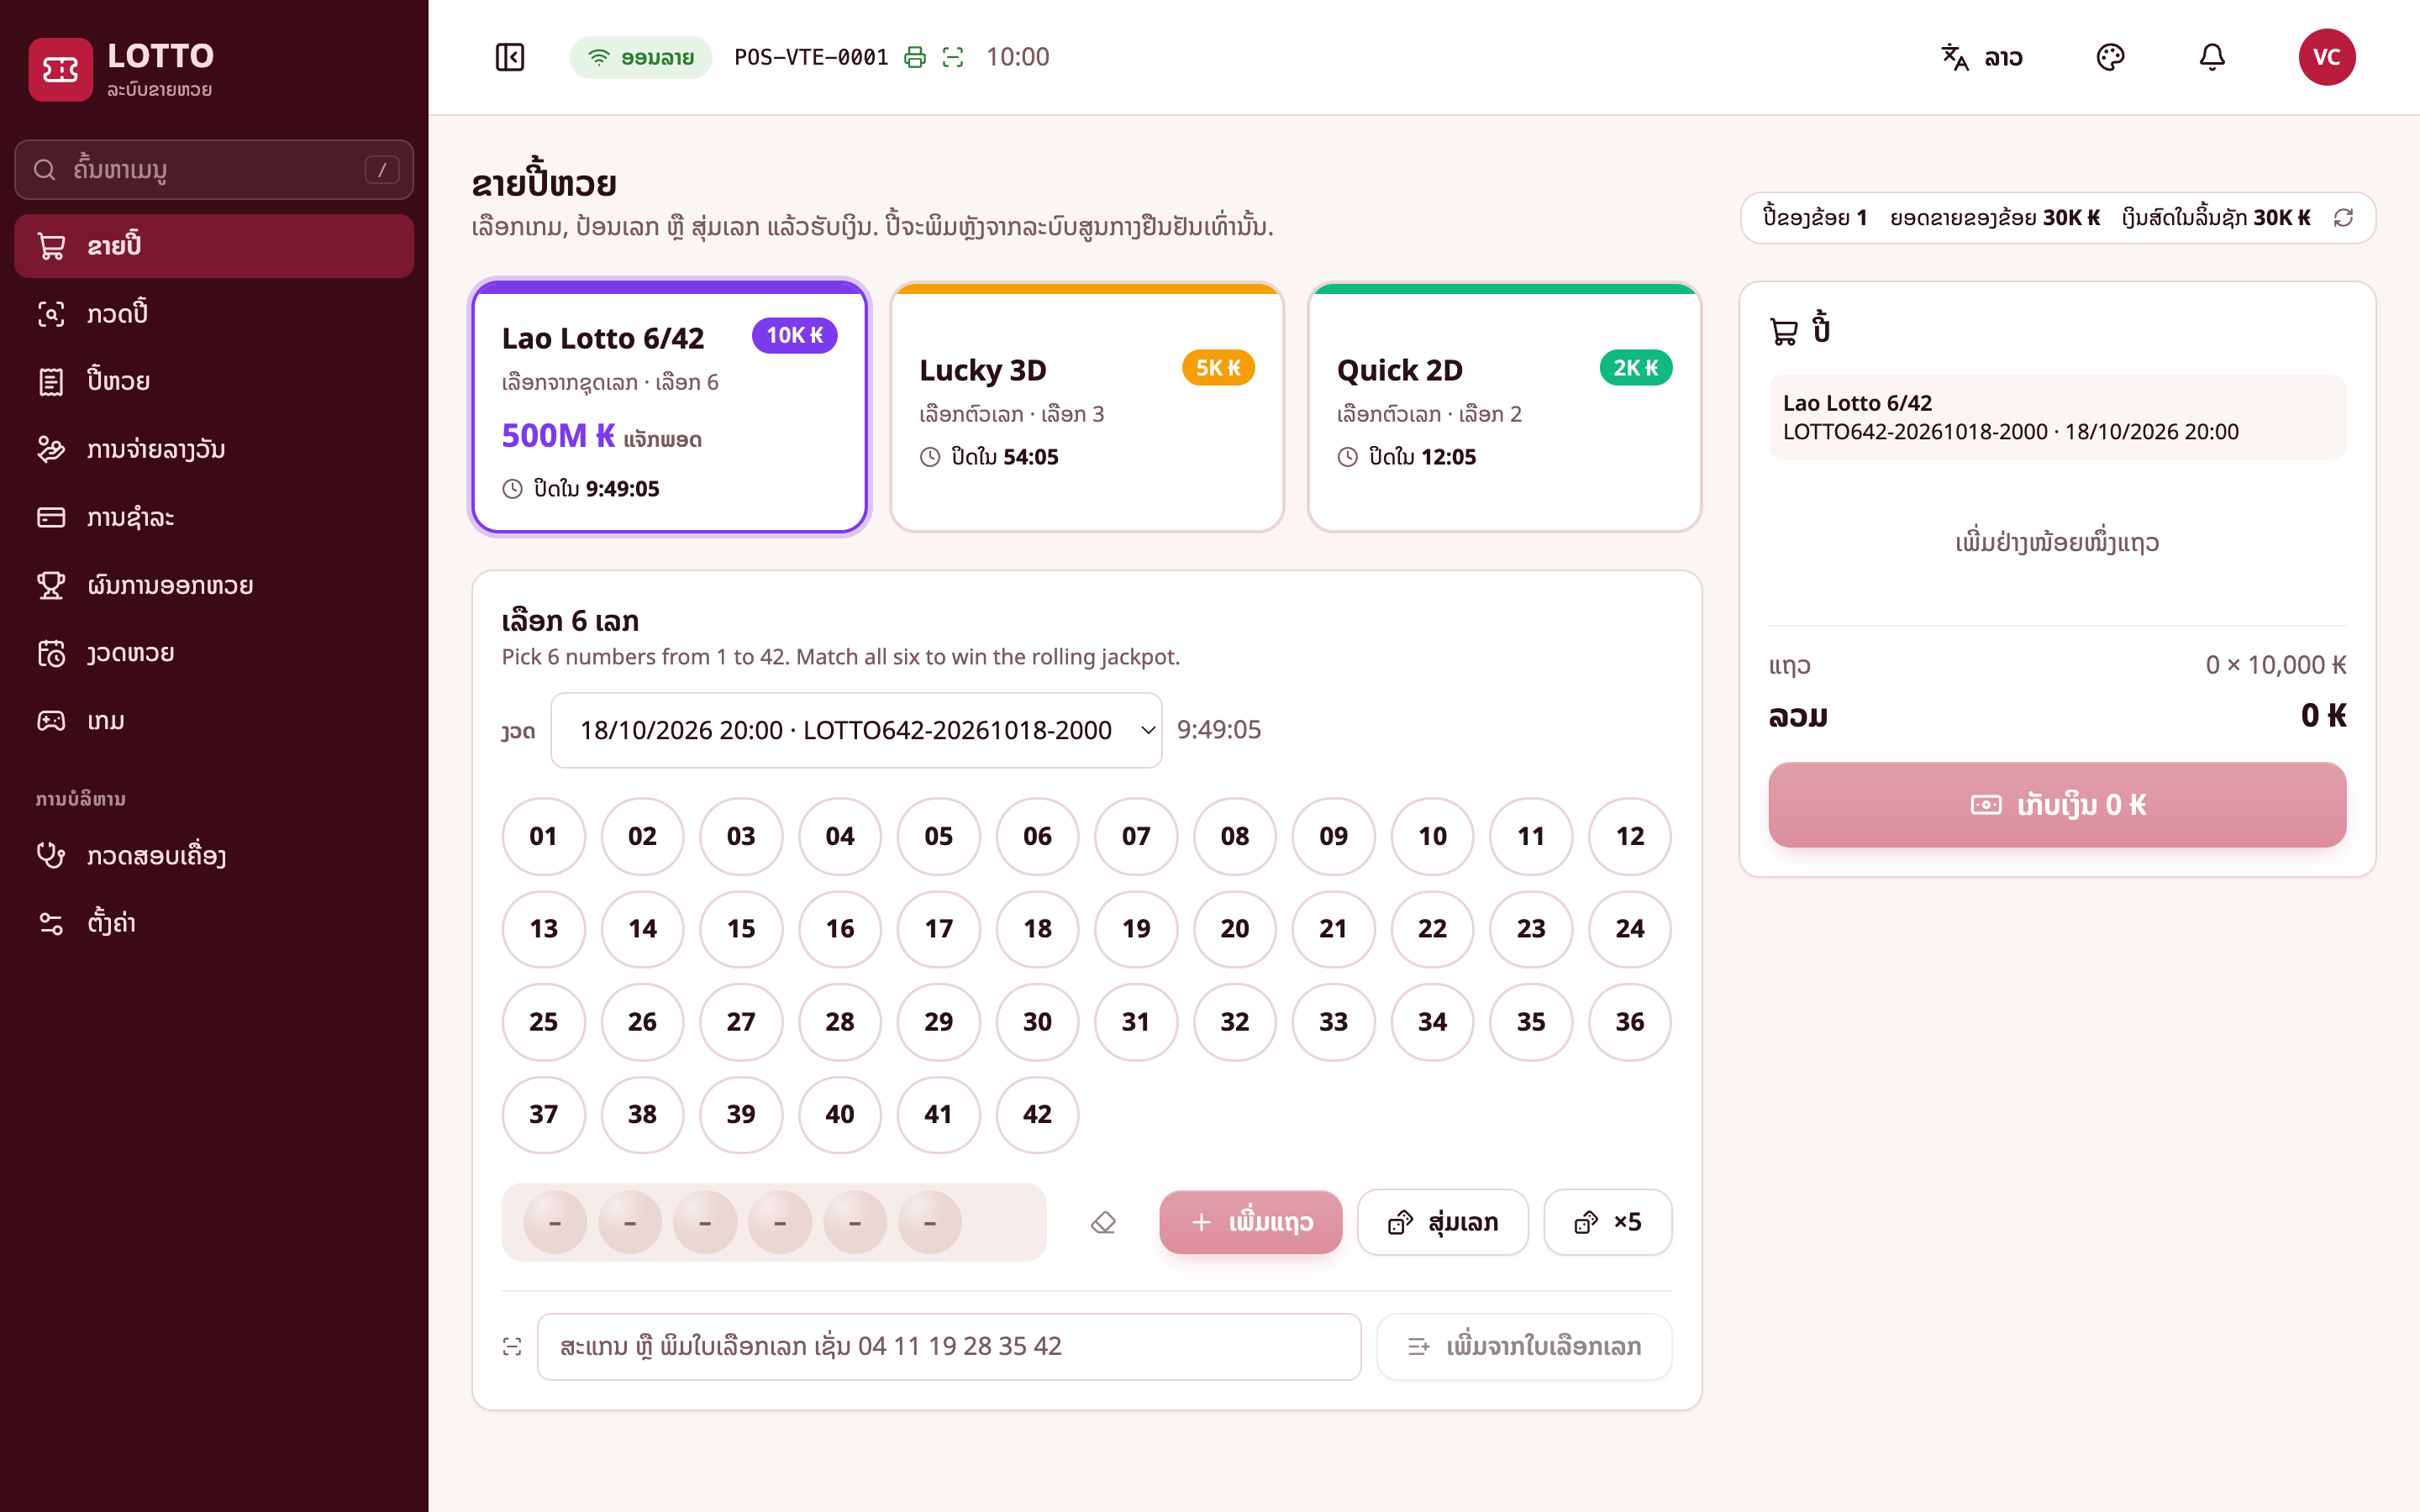Open notifications bell
This screenshot has width=2420, height=1512.
click(2212, 57)
